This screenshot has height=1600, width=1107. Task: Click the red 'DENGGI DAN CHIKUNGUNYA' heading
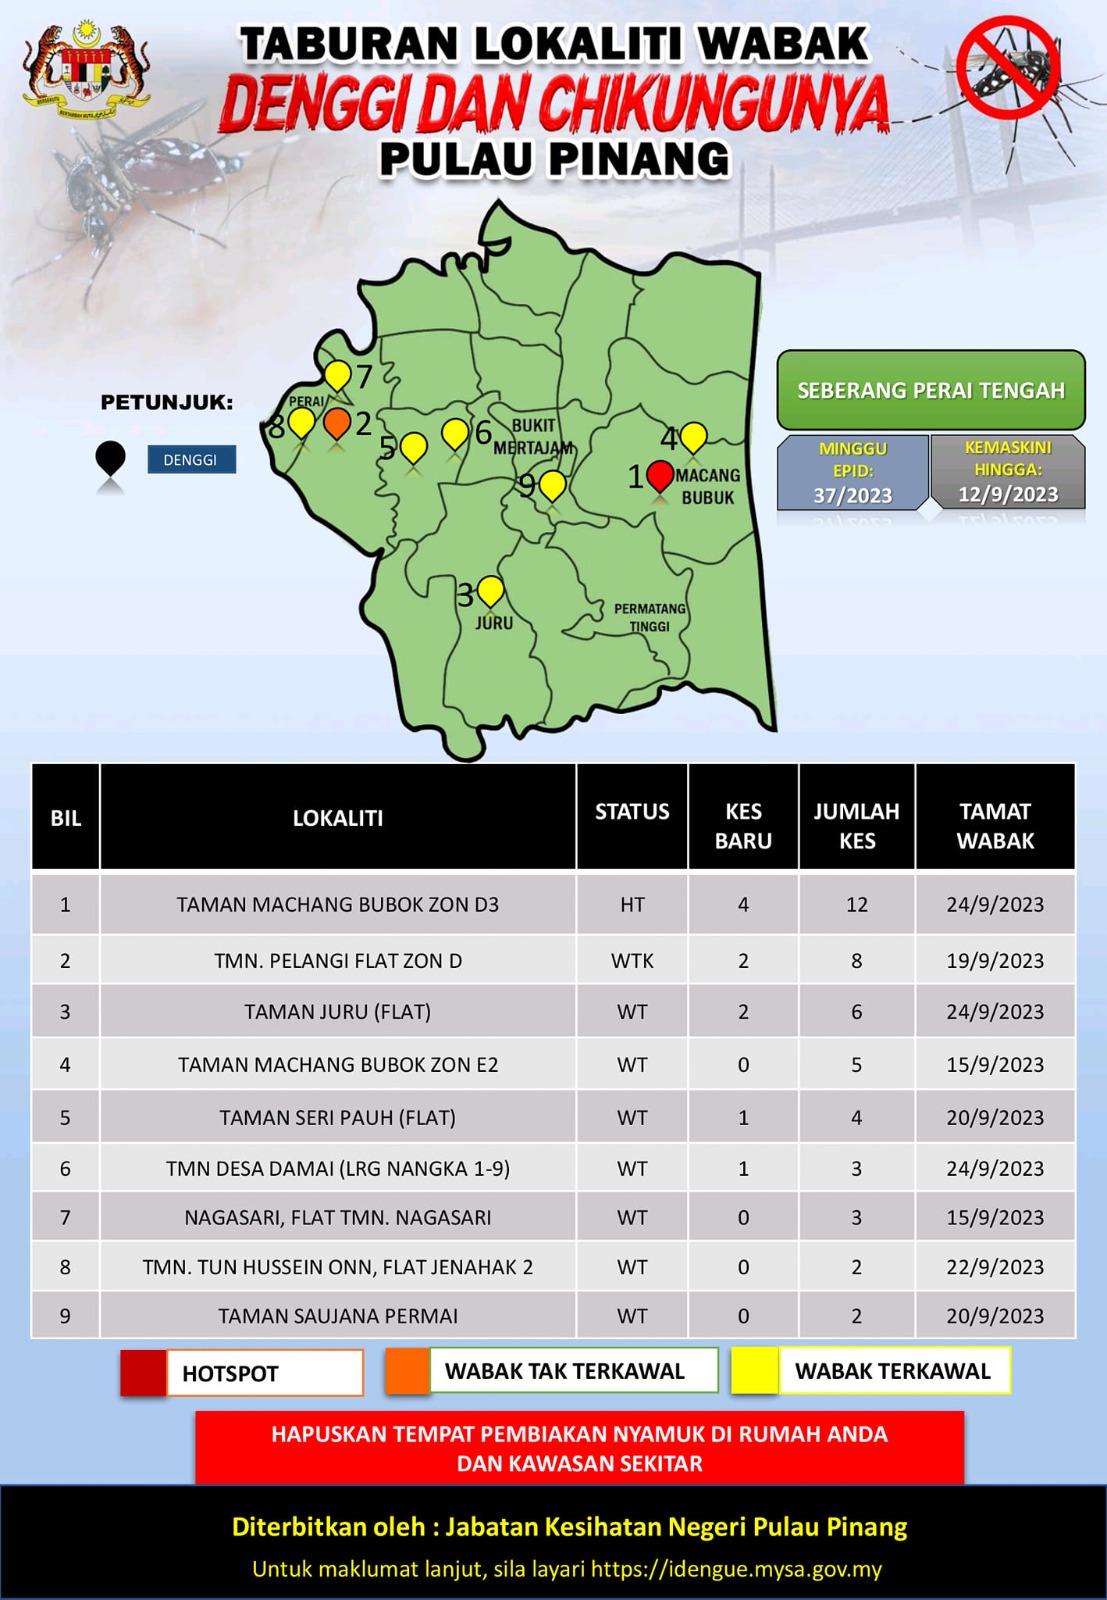click(x=554, y=103)
